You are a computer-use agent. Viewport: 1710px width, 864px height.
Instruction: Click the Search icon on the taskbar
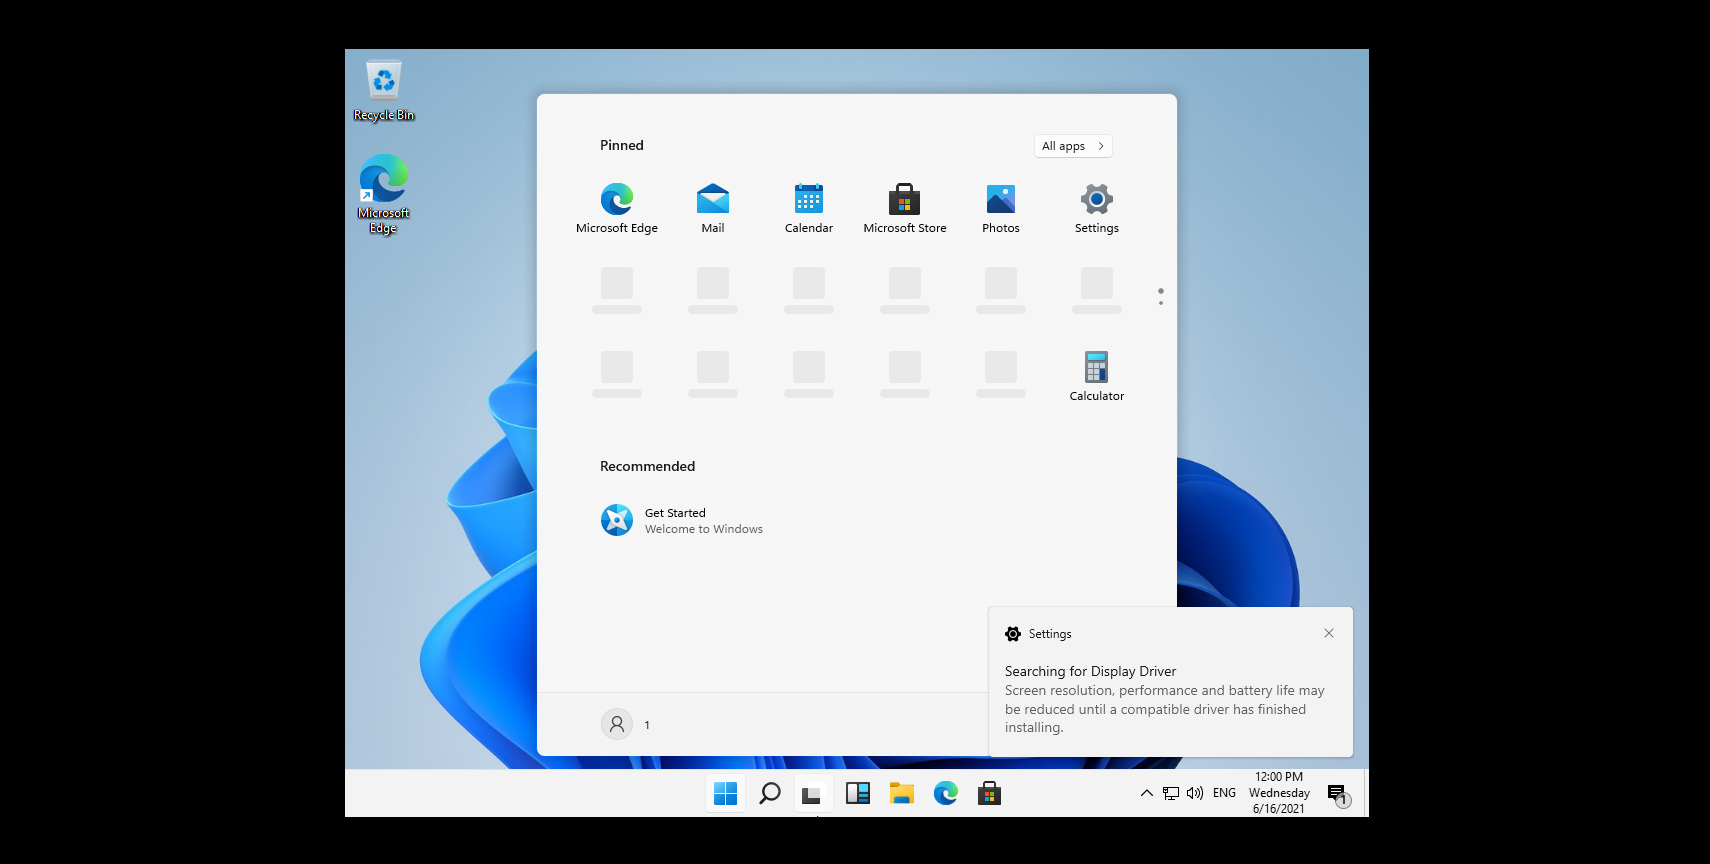(770, 794)
